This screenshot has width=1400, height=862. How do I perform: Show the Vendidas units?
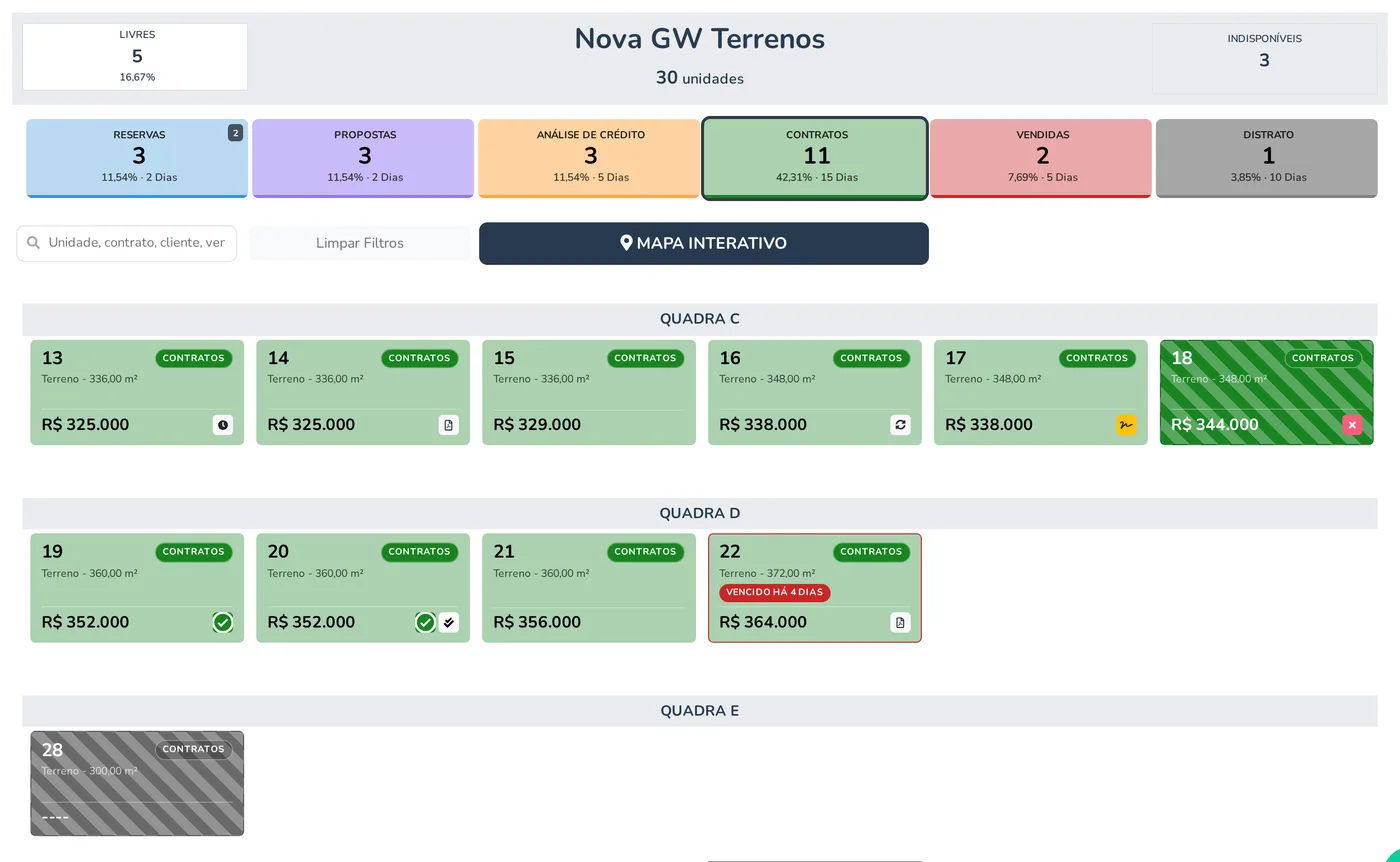point(1041,158)
